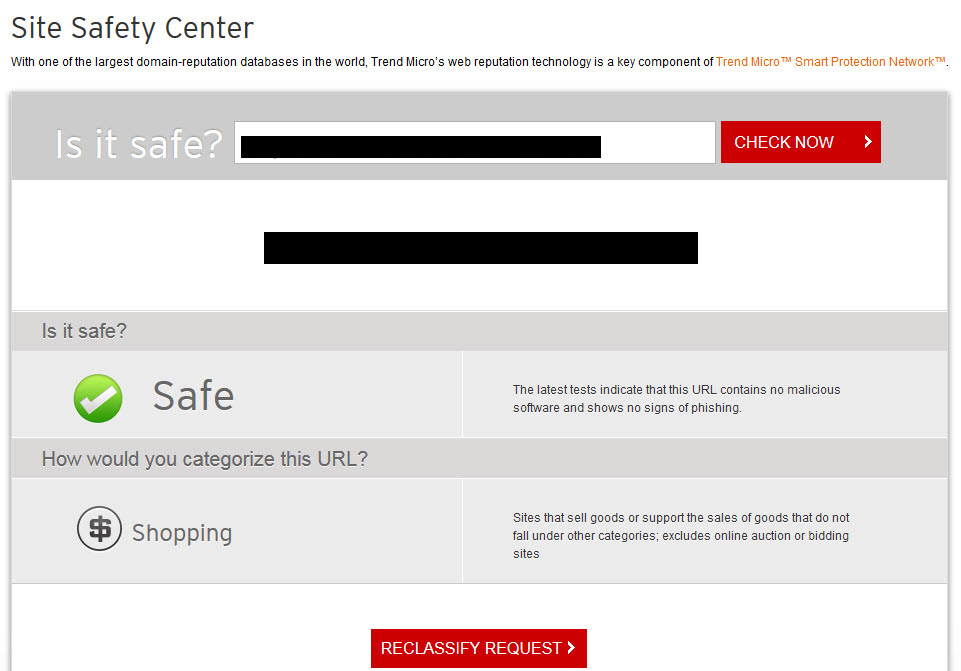Select the Shopping category label text
Screen dimensions: 961x671
click(x=182, y=533)
